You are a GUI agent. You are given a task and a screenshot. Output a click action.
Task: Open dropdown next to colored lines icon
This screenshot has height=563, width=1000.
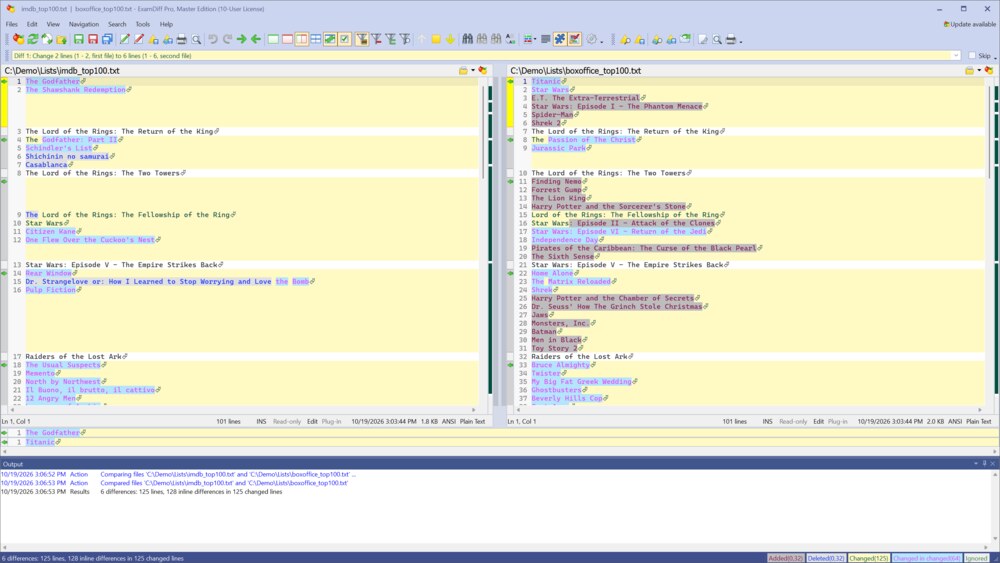click(534, 40)
